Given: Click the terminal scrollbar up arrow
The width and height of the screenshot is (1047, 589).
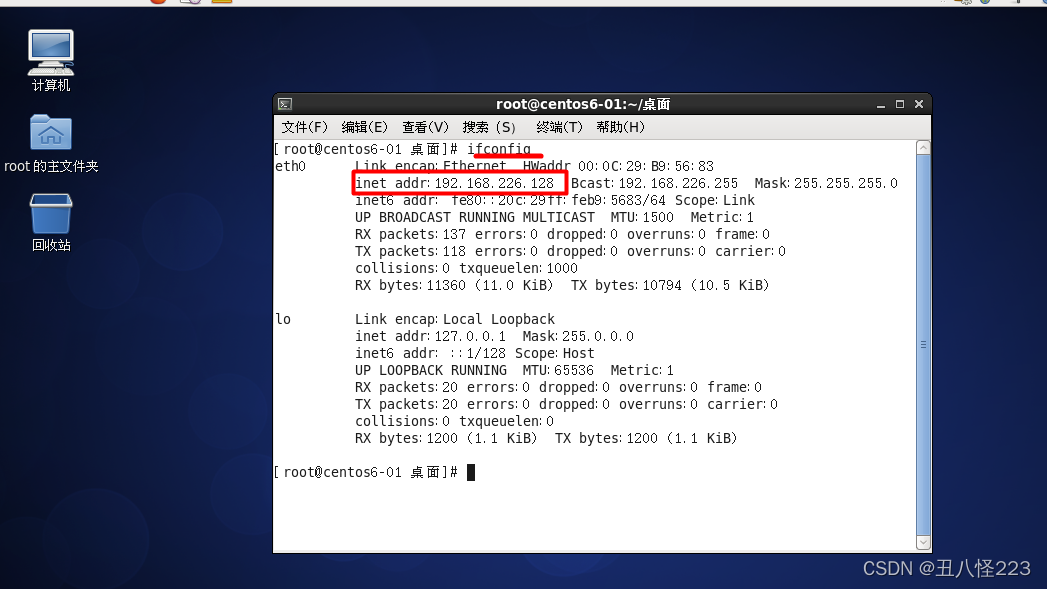Looking at the screenshot, I should point(923,148).
